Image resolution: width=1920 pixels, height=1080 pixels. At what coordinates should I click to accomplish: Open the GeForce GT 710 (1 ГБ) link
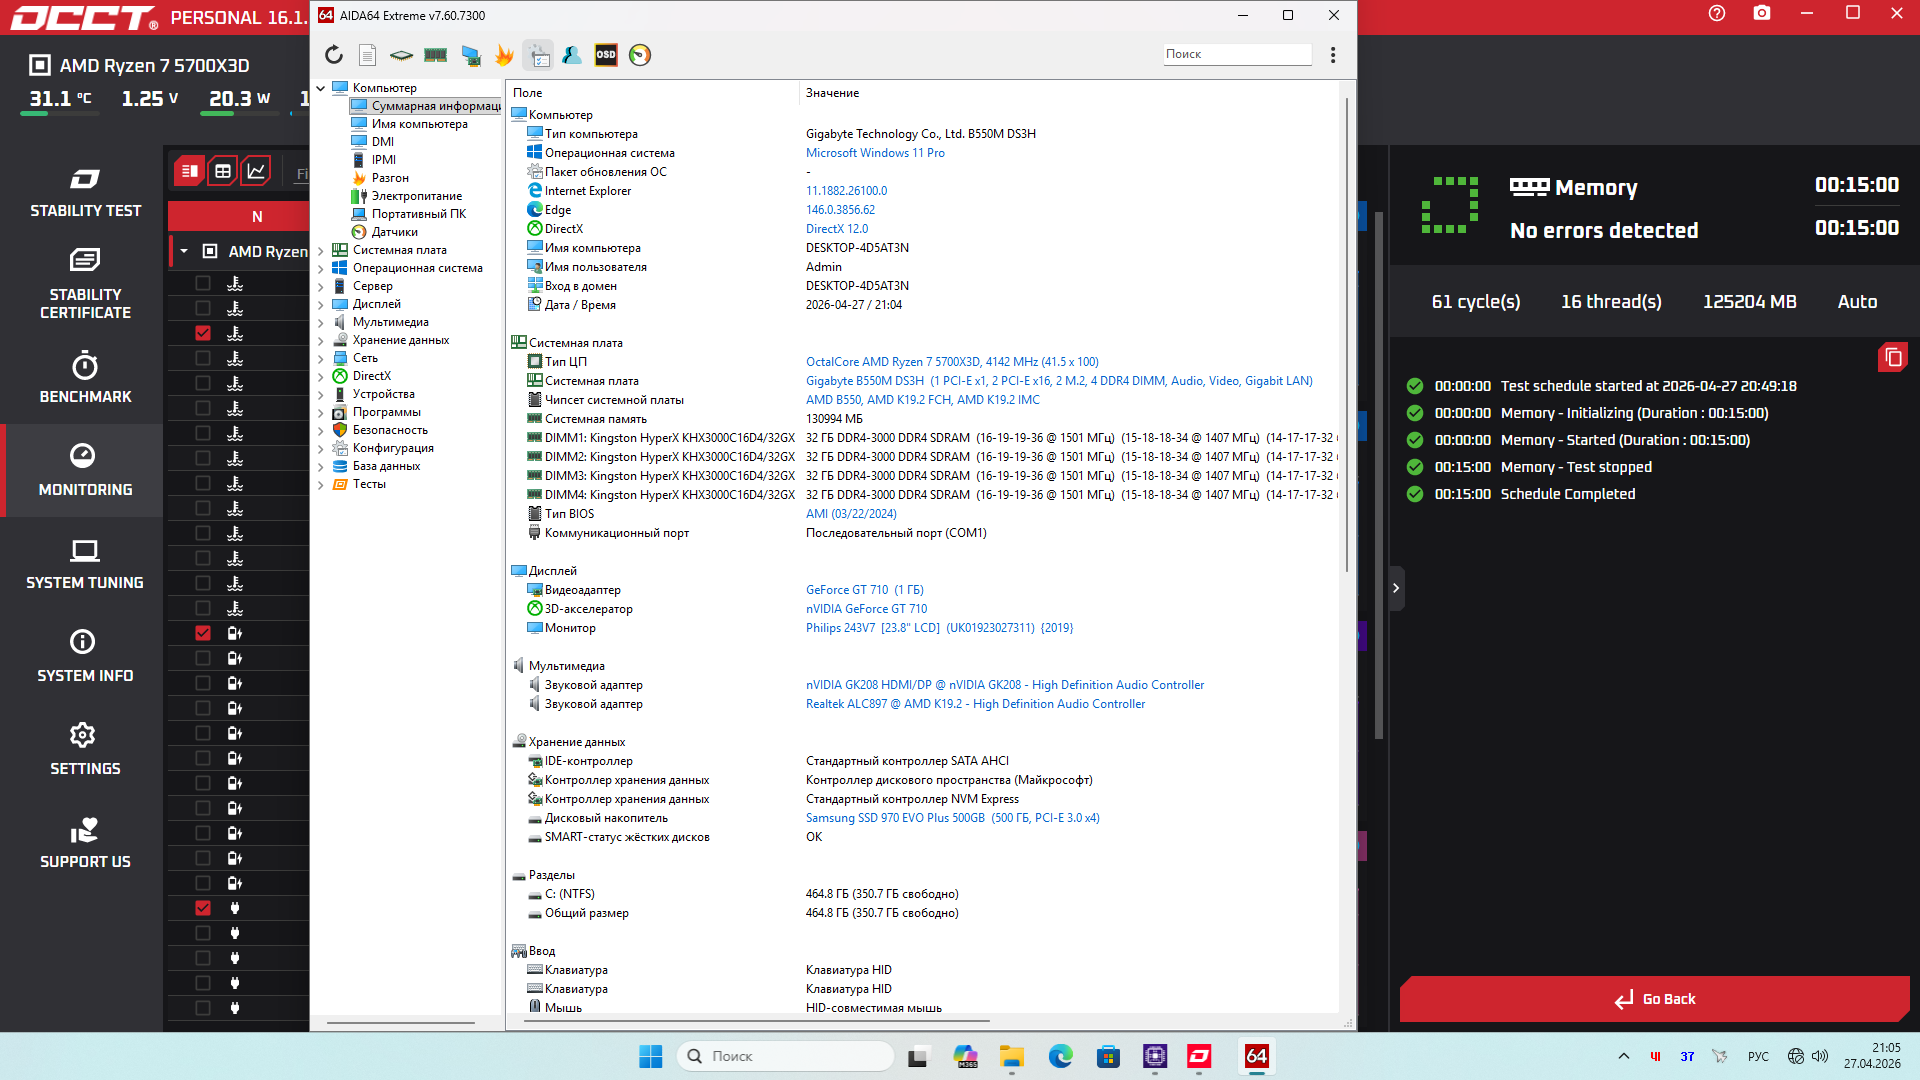[865, 590]
